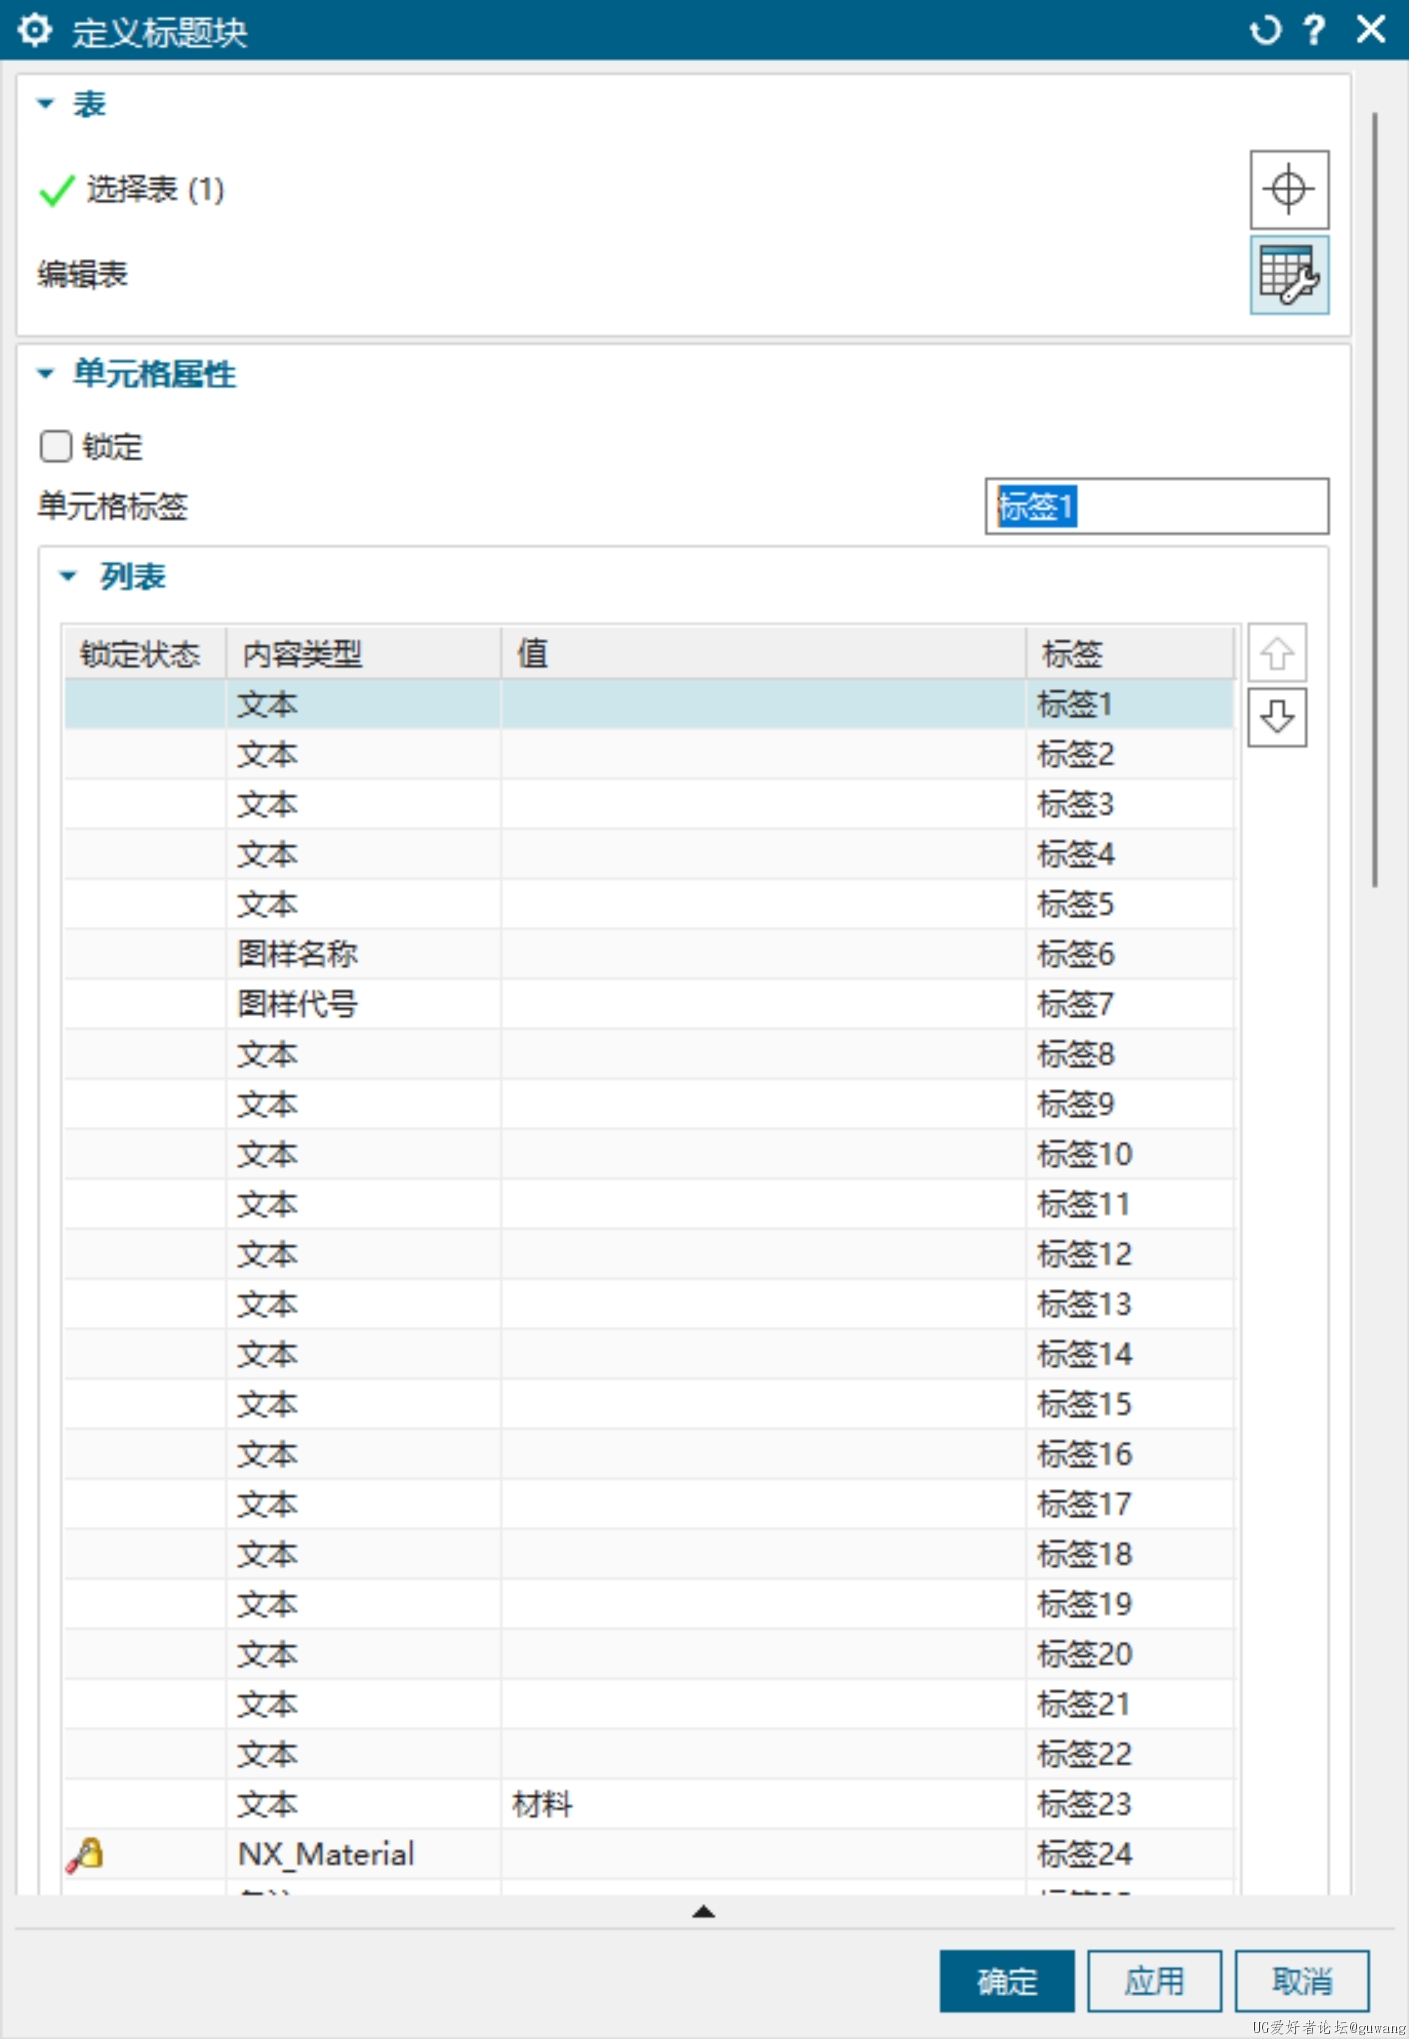Select the row labeled 标签5

point(649,904)
